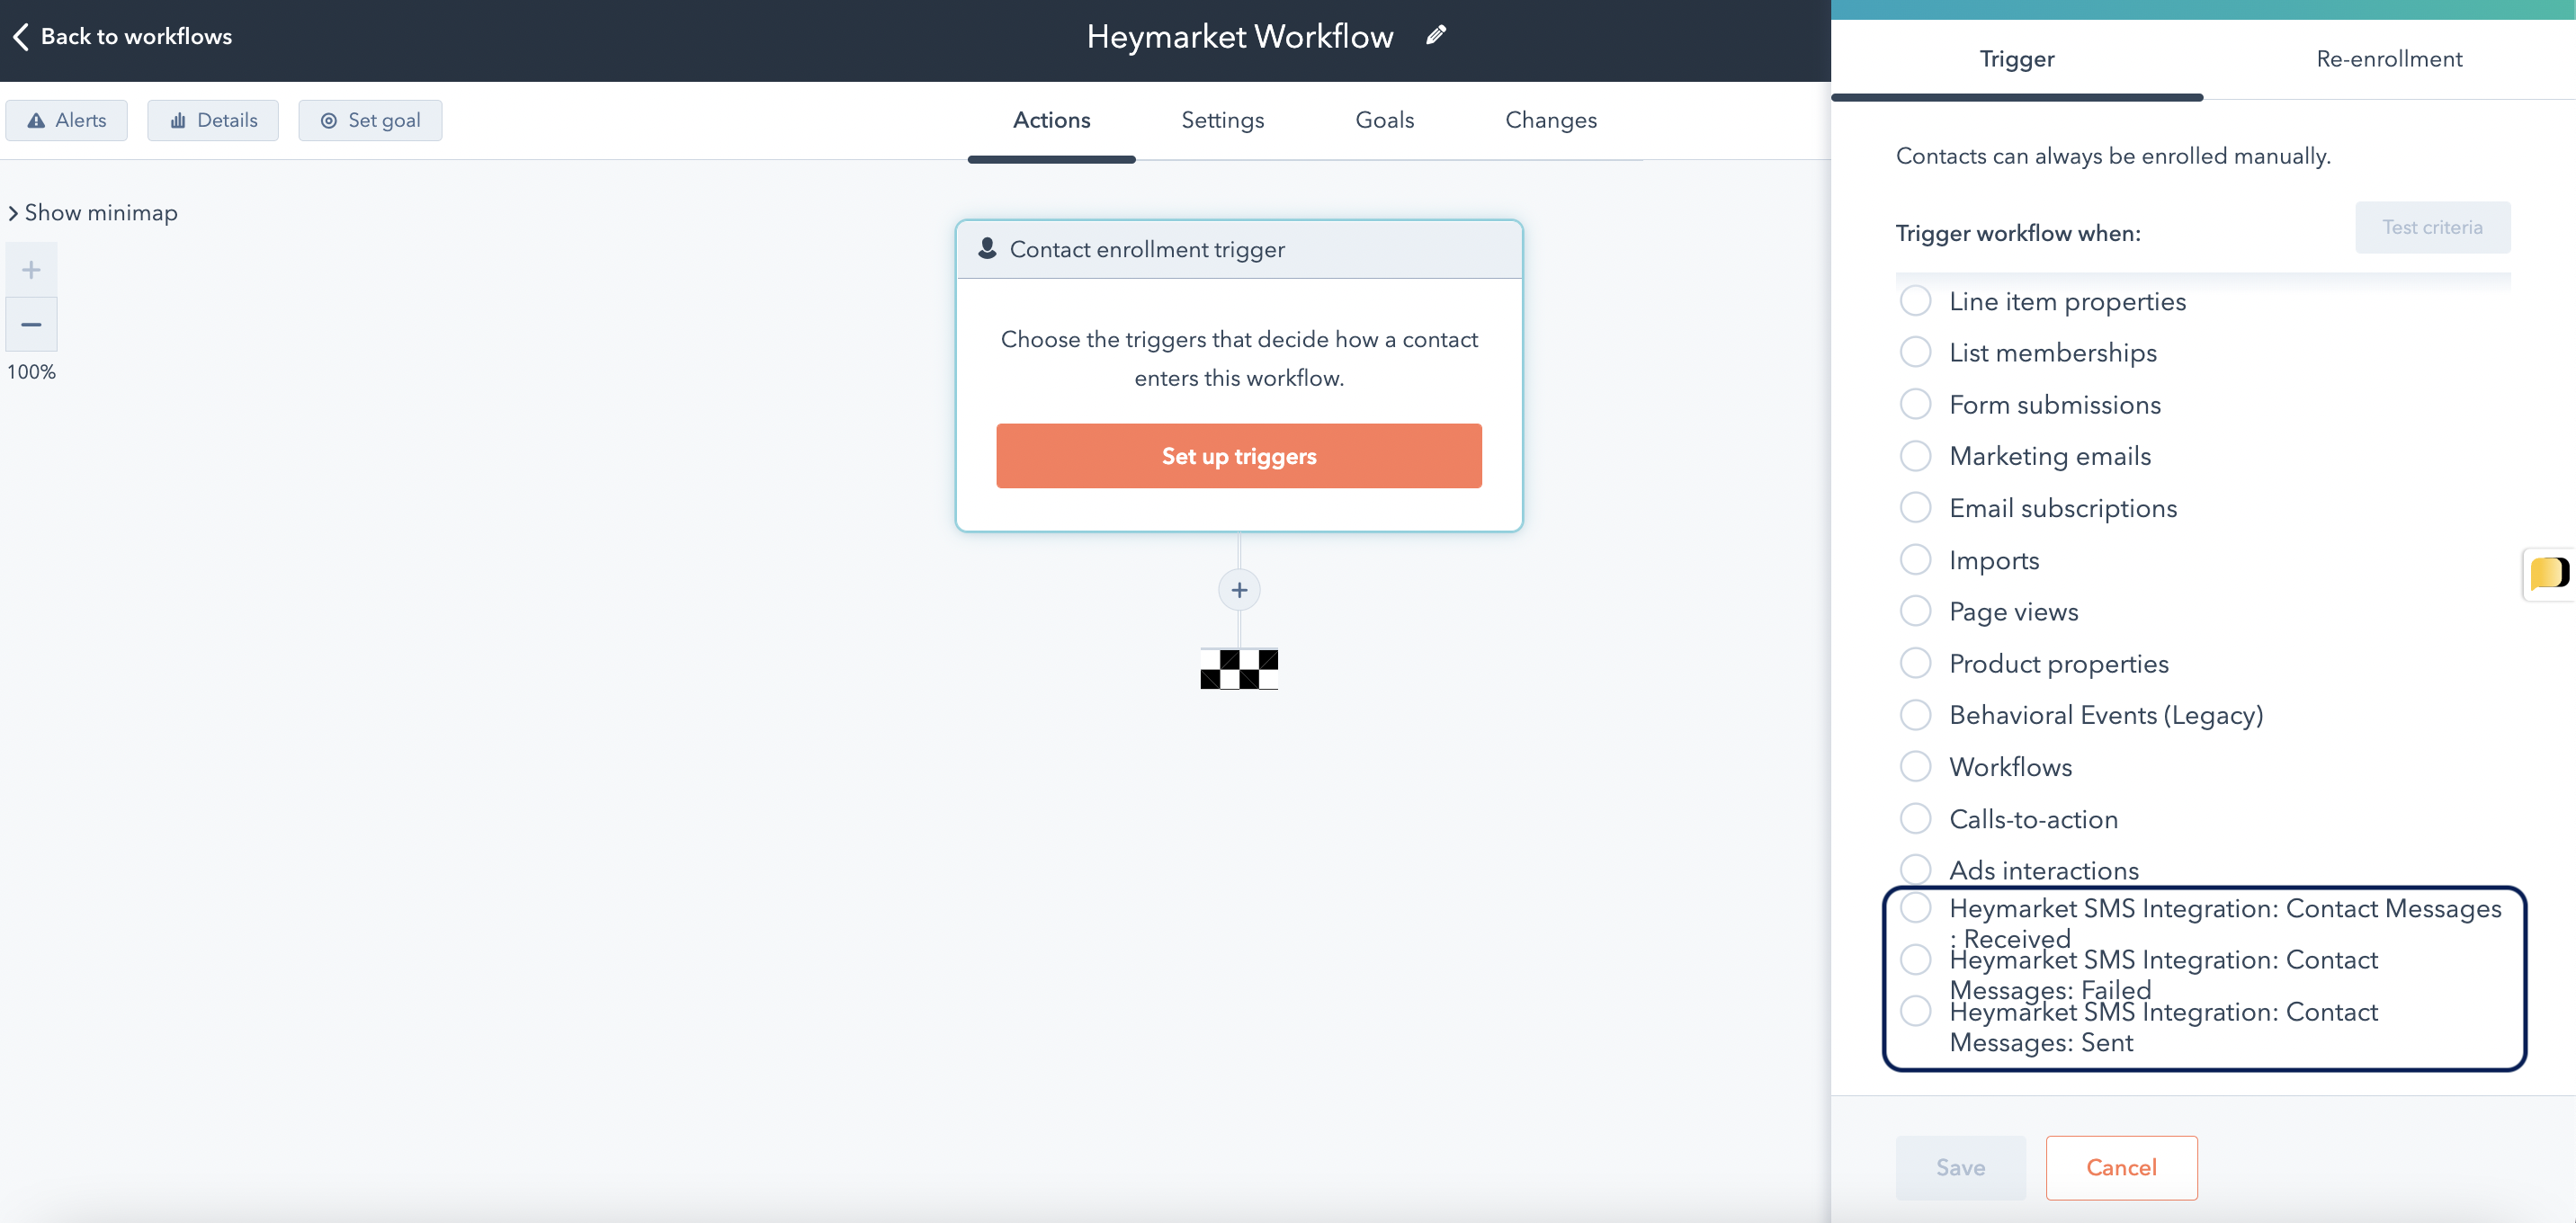Open the Details panel
The height and width of the screenshot is (1223, 2576).
coord(212,120)
